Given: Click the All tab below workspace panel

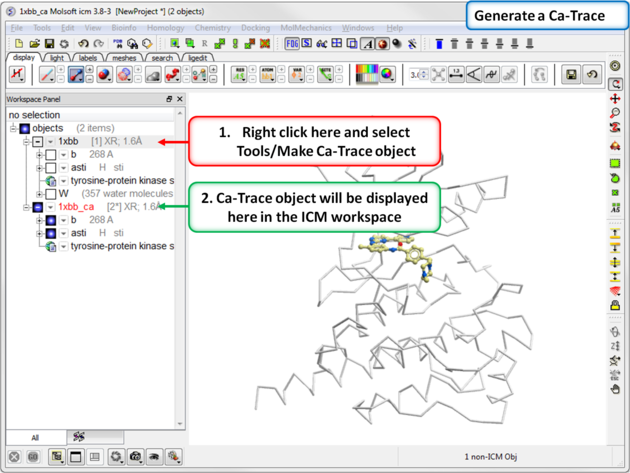Looking at the screenshot, I should (35, 438).
